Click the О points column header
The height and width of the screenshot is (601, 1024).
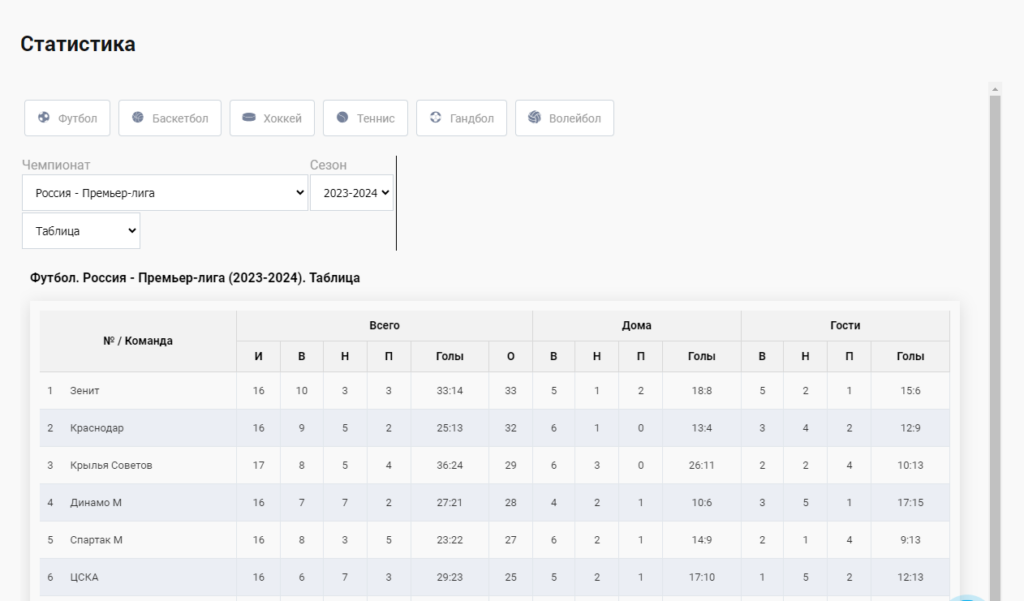511,356
